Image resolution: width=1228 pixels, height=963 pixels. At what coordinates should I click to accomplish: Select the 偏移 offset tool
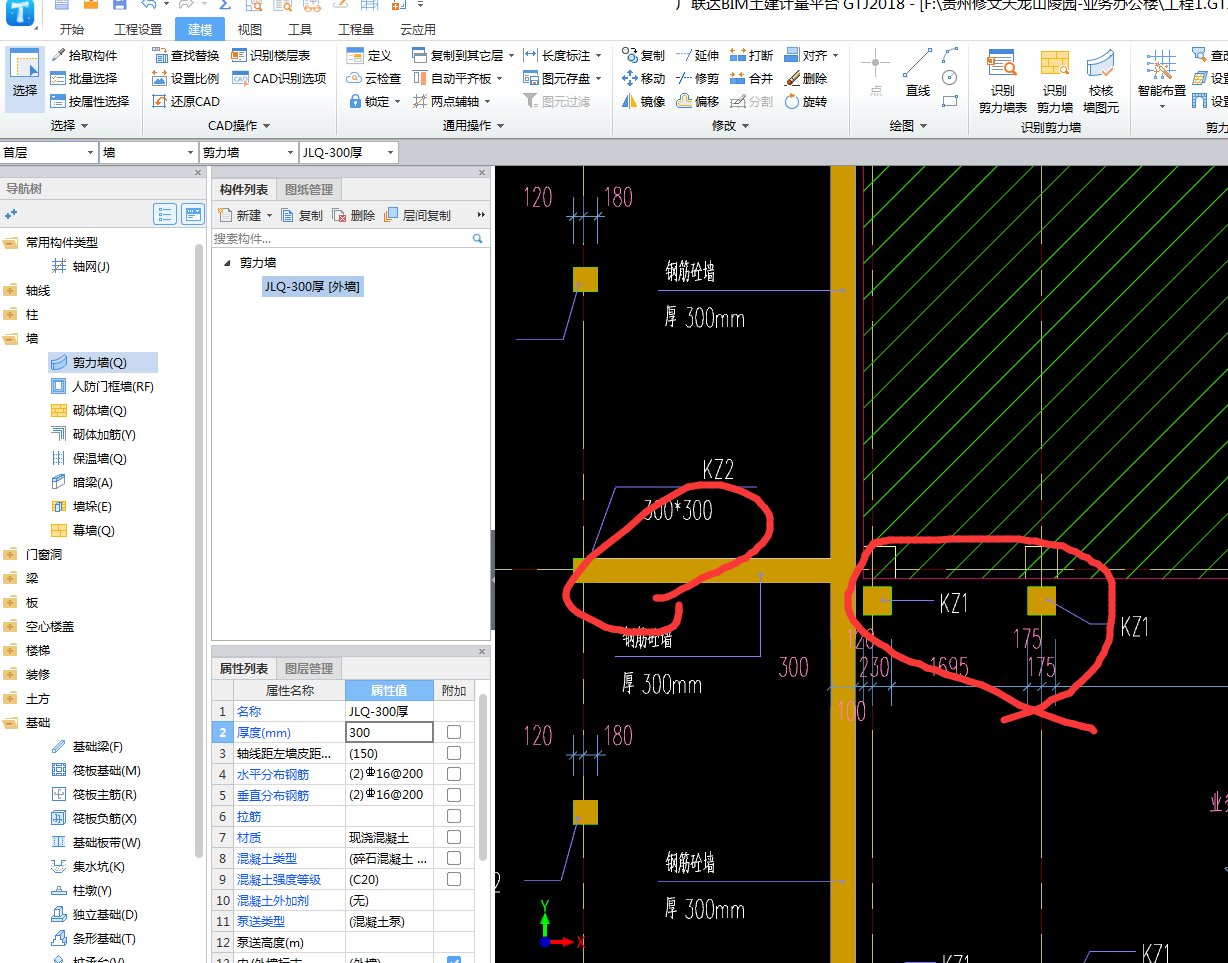tap(697, 101)
